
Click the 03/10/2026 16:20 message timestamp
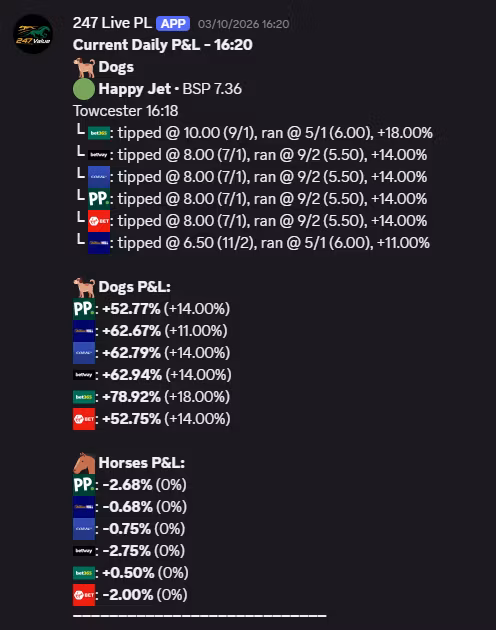pos(243,24)
